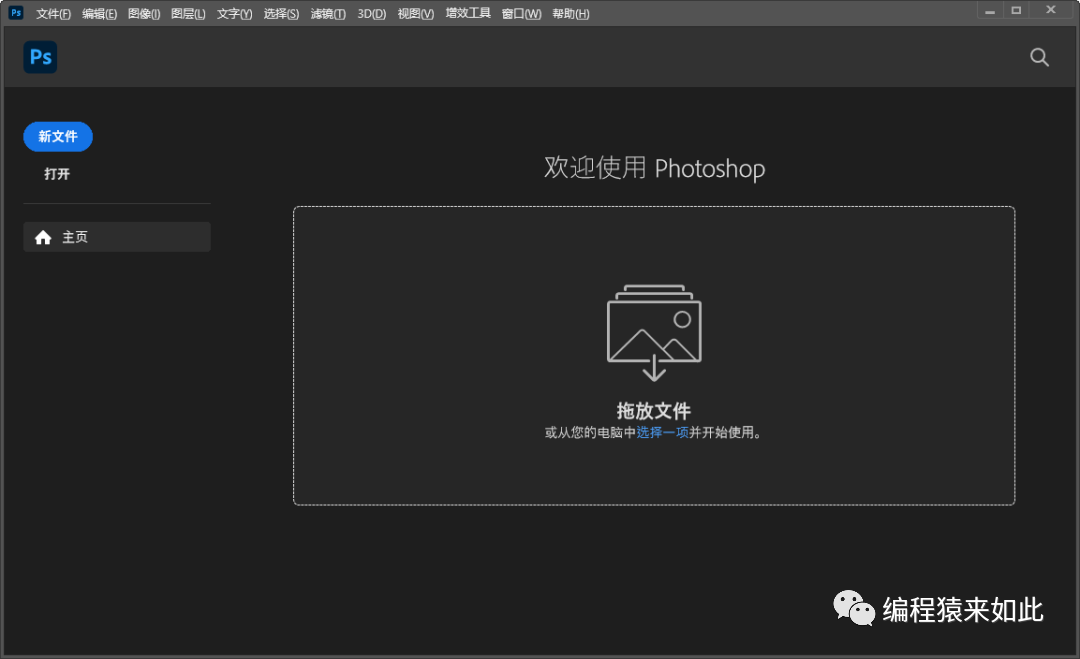Close the Photoshop window
1080x659 pixels.
[x=1050, y=10]
